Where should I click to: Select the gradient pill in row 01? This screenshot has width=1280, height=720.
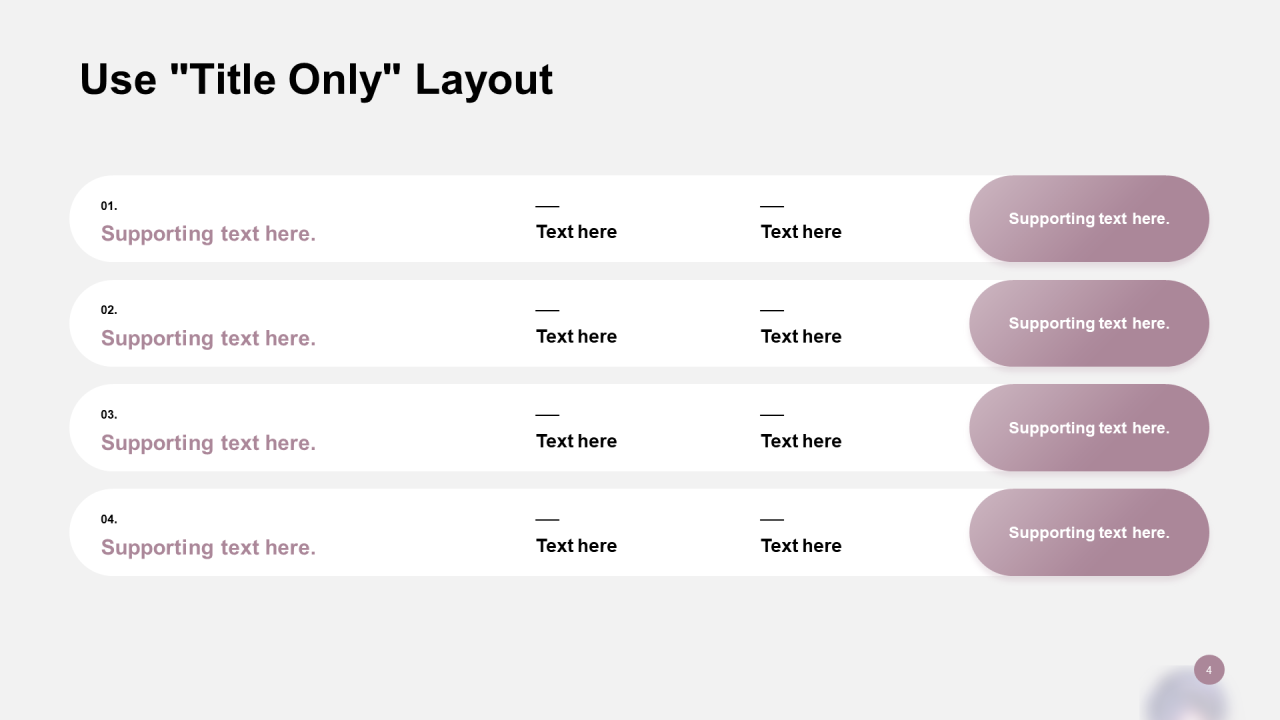(1089, 219)
